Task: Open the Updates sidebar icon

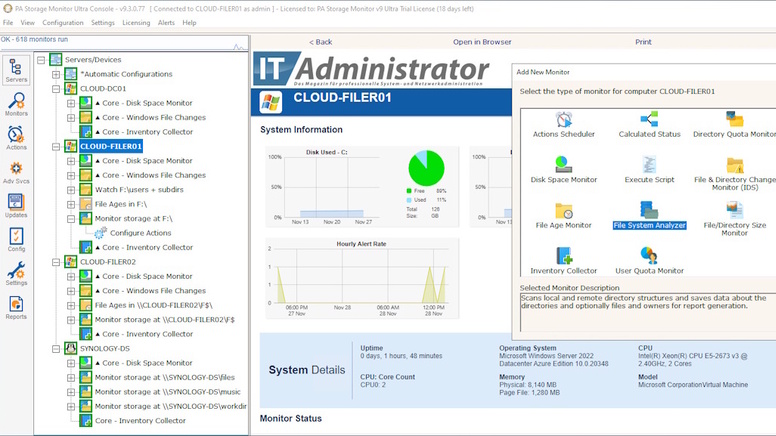Action: click(x=16, y=206)
